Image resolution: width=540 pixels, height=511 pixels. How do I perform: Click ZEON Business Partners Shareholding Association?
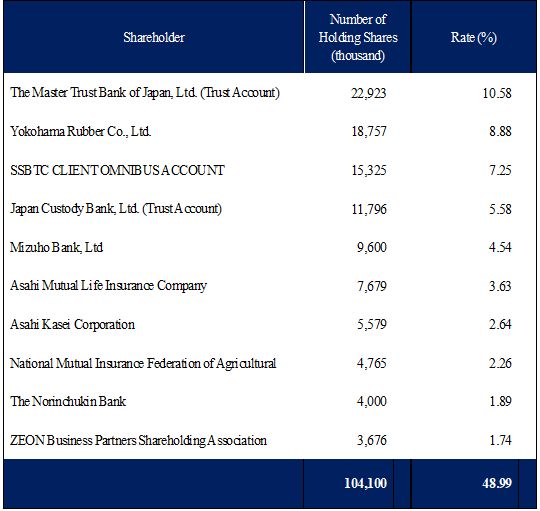tap(138, 440)
